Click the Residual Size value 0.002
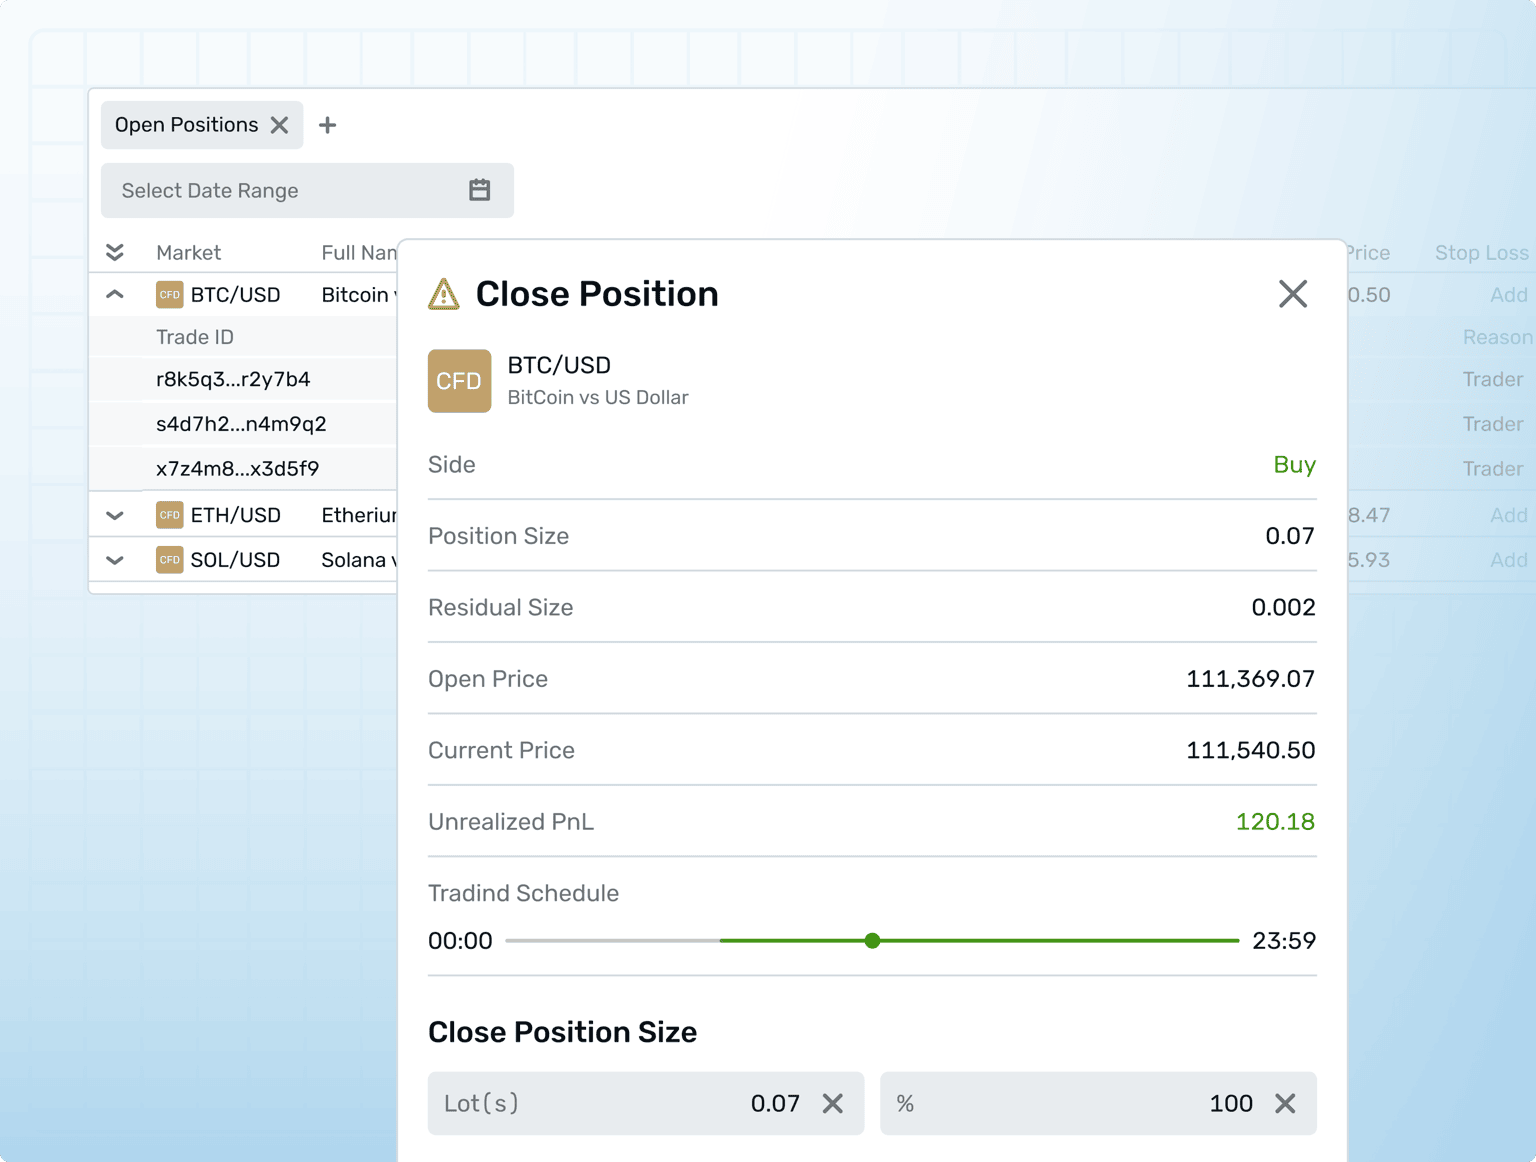The image size is (1536, 1162). pos(1283,607)
